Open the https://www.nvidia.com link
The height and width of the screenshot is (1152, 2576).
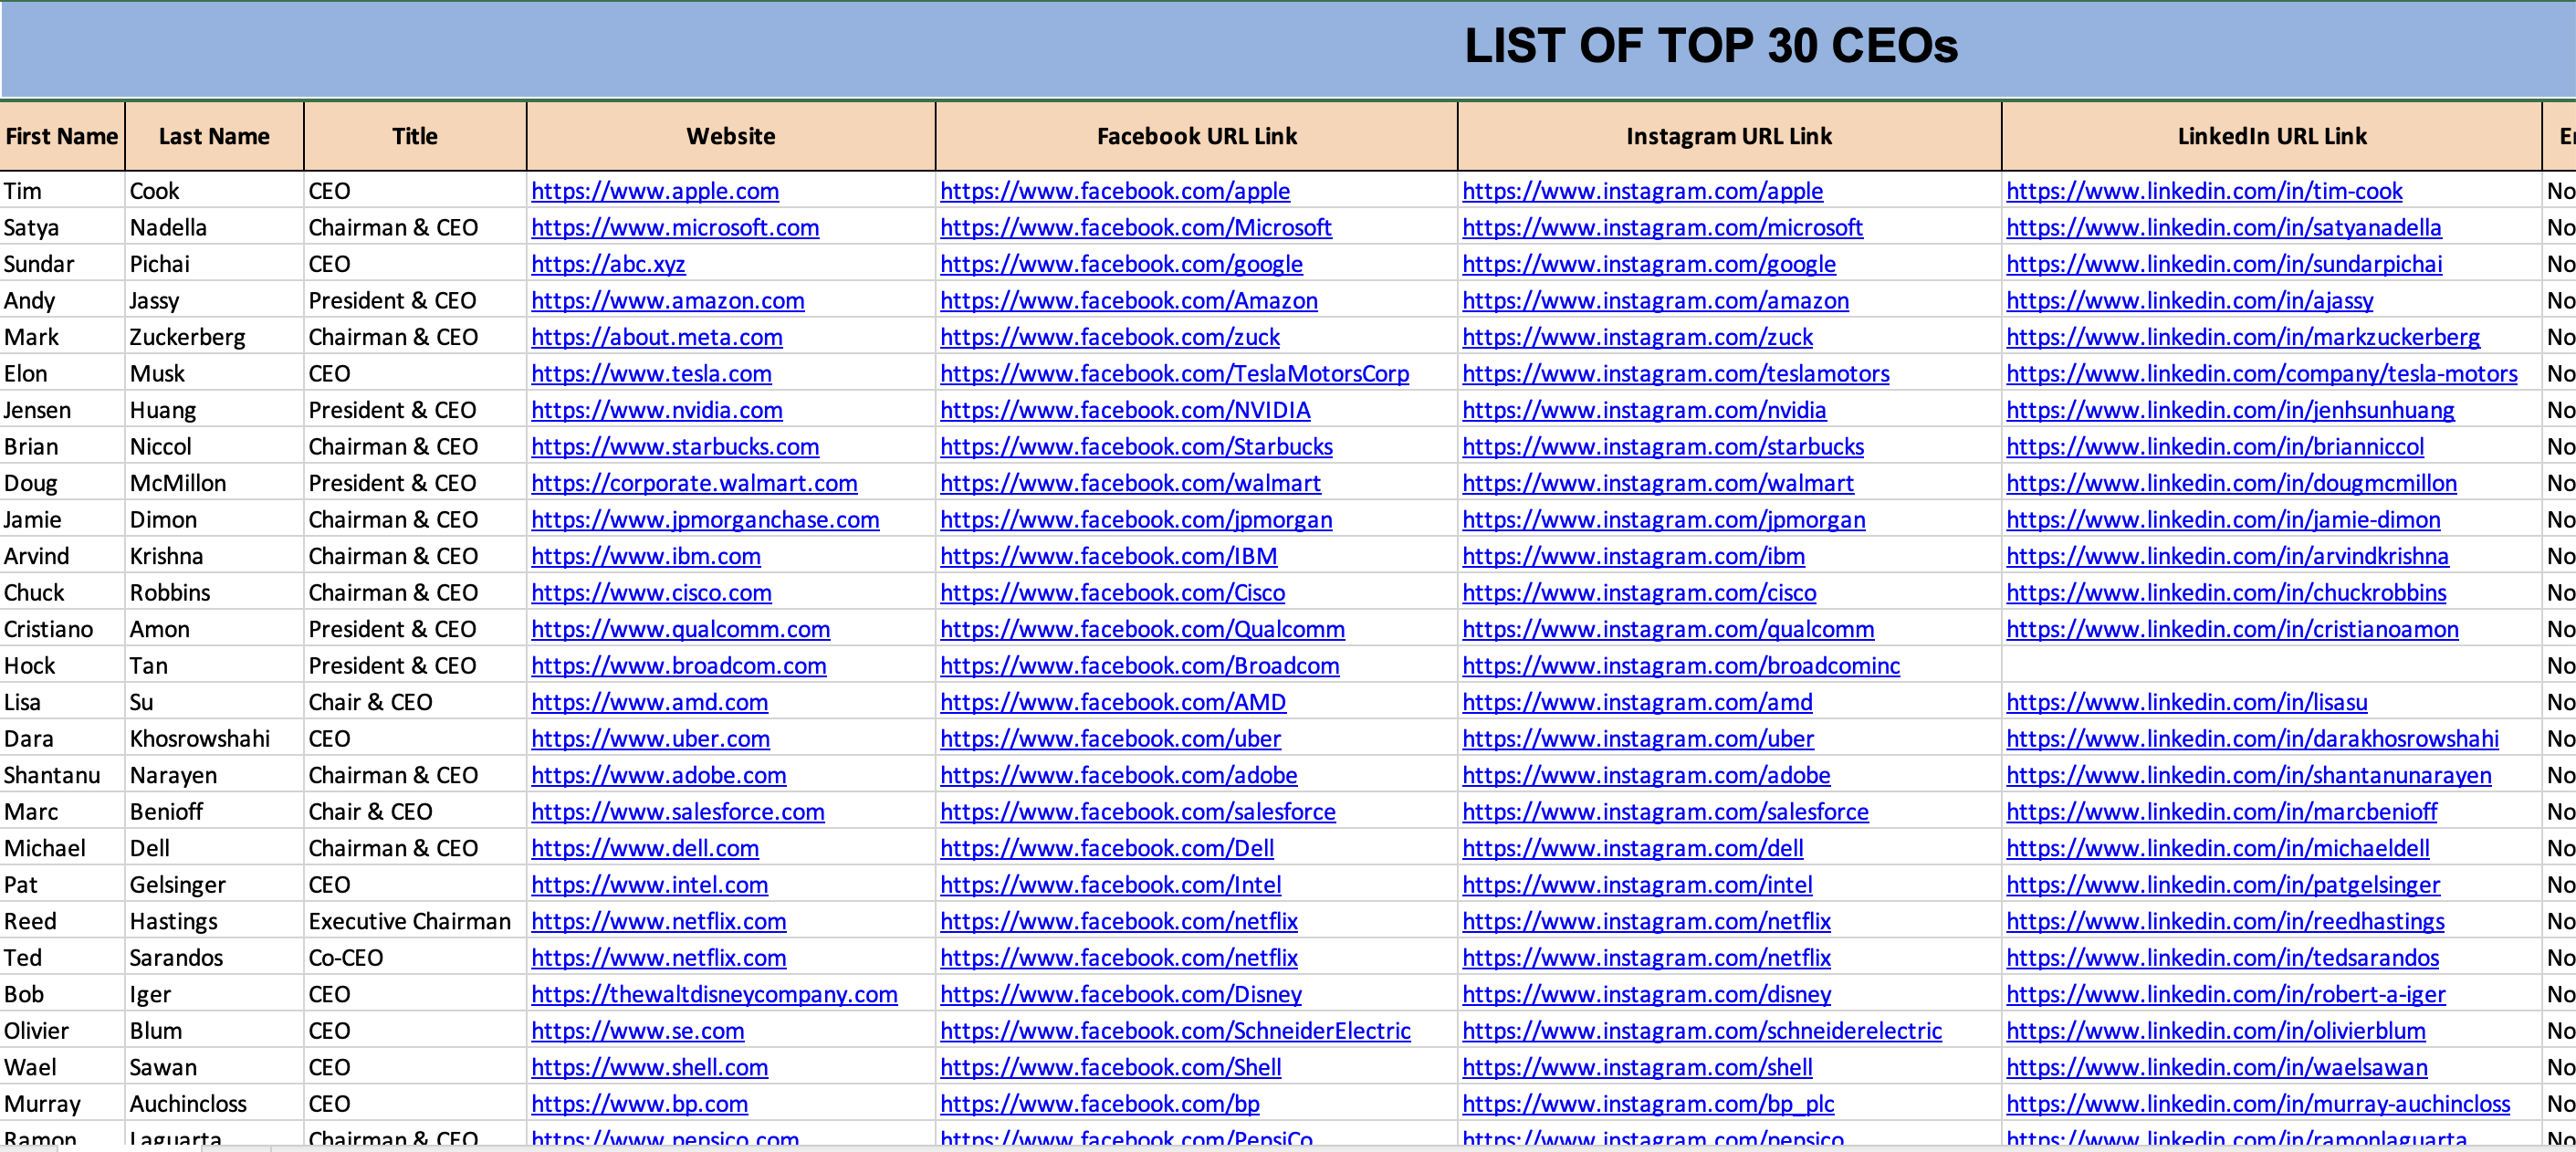[x=656, y=410]
